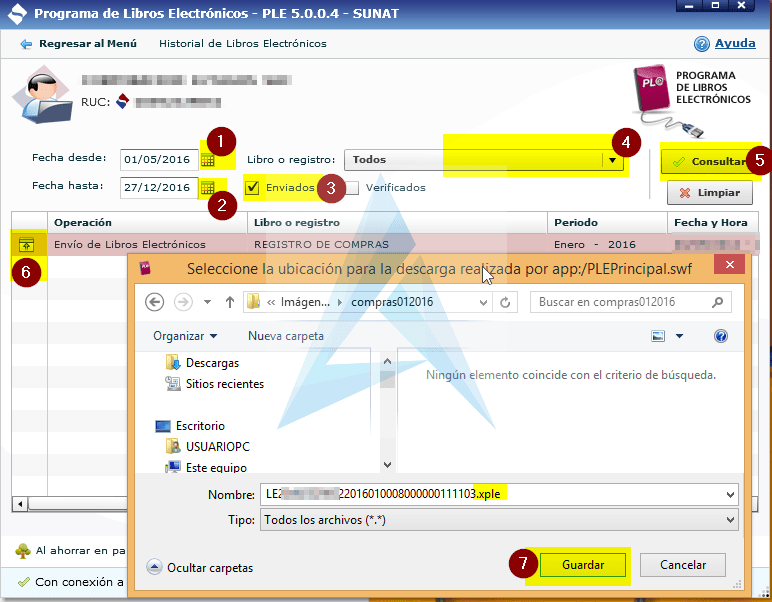
Task: Click the download icon in Envío row
Action: [28, 244]
